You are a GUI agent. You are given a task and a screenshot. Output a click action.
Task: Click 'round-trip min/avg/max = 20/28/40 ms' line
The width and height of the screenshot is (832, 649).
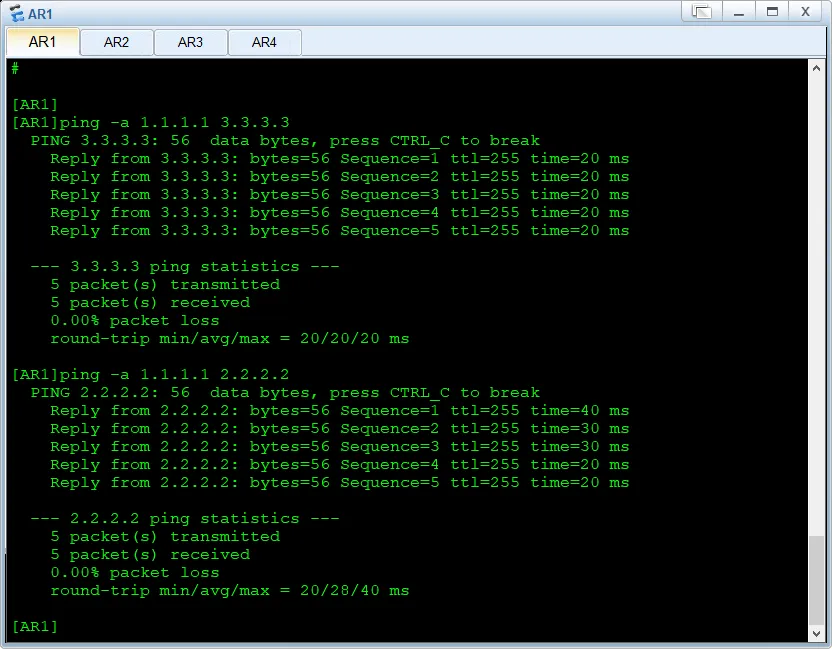(230, 591)
